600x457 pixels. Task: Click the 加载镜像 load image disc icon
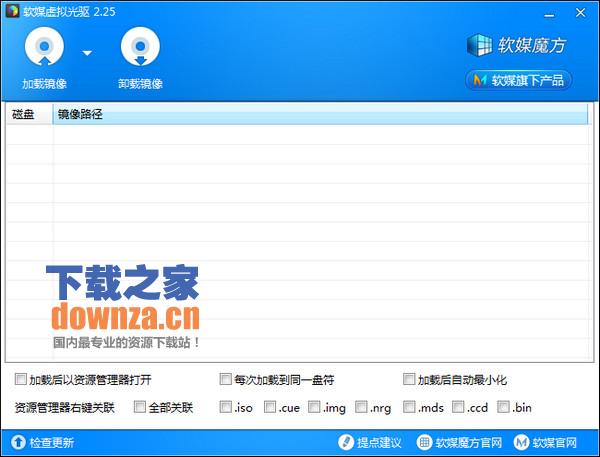coord(44,47)
